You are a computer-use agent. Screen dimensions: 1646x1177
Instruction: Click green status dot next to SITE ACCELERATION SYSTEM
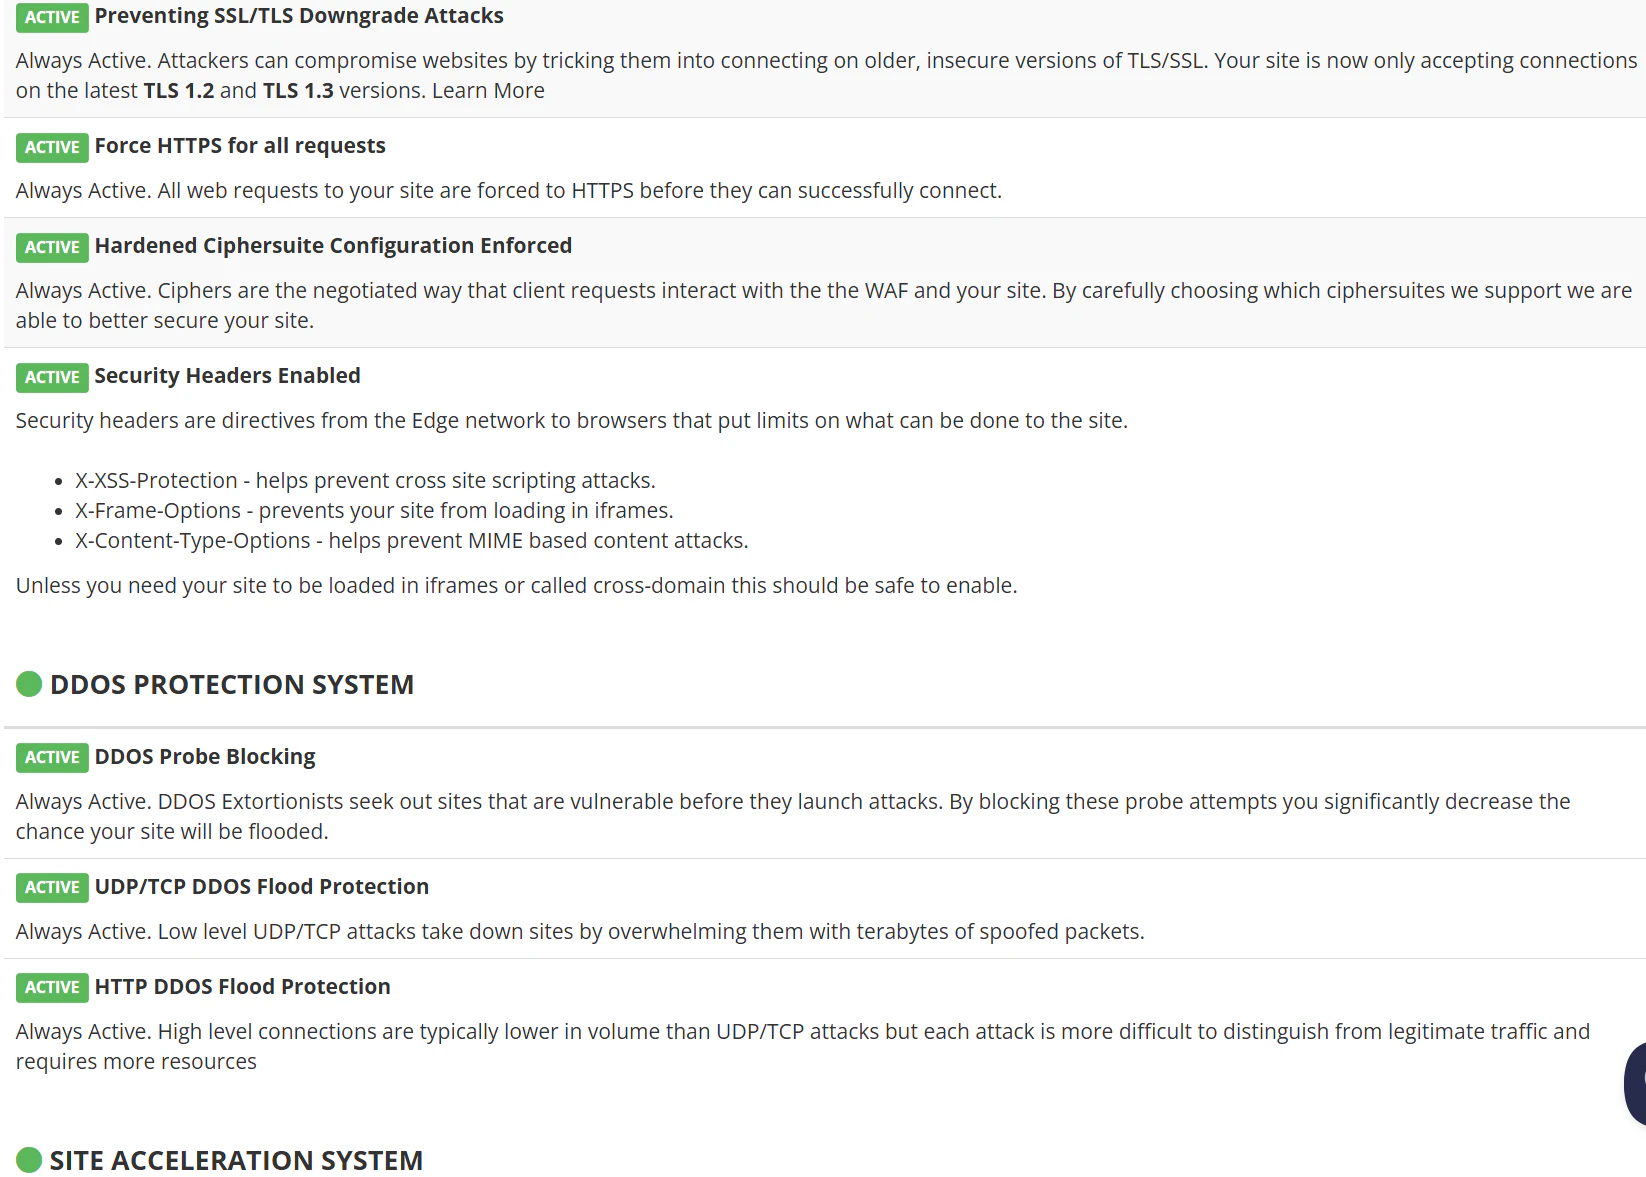29,1160
